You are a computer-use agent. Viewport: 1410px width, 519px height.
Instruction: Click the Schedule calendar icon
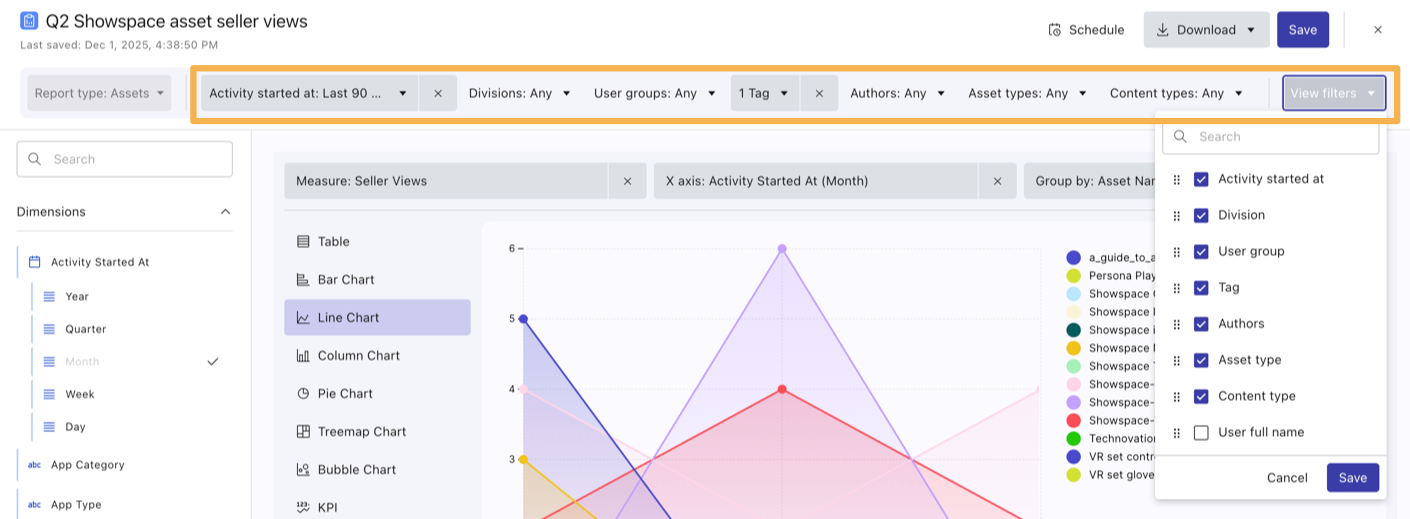1054,30
